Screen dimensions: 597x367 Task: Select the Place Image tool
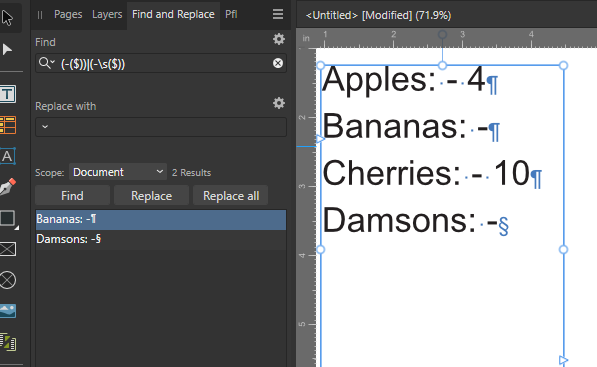click(8, 311)
